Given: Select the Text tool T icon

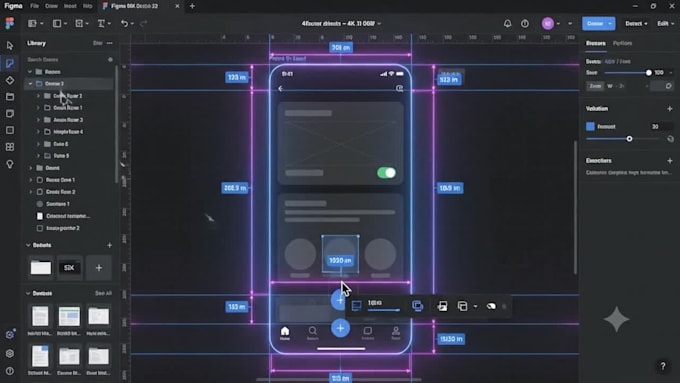Looking at the screenshot, I should coord(101,23).
